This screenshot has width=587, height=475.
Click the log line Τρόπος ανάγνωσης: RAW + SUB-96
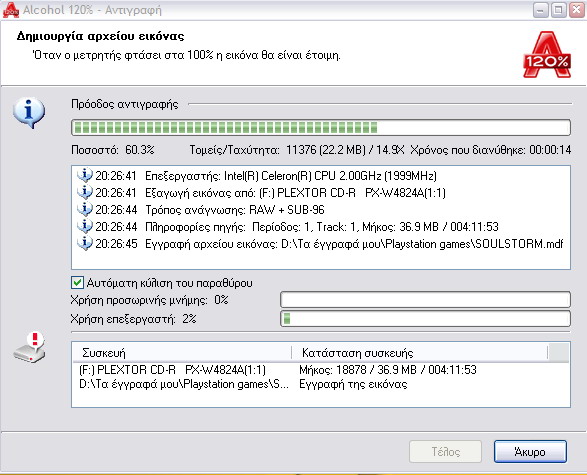(x=235, y=210)
